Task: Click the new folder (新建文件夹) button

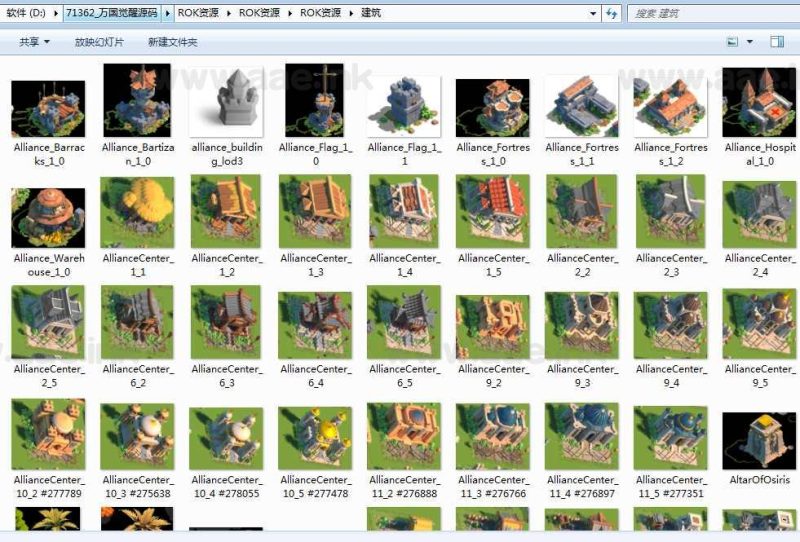Action: 172,42
